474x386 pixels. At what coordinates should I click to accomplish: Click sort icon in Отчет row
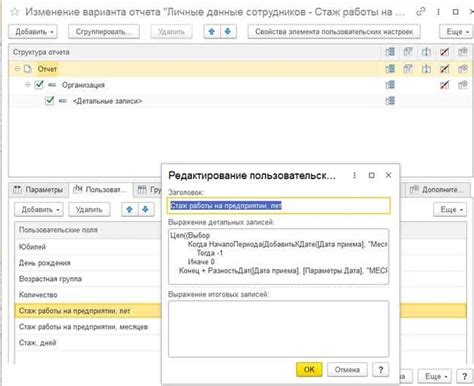tap(426, 69)
